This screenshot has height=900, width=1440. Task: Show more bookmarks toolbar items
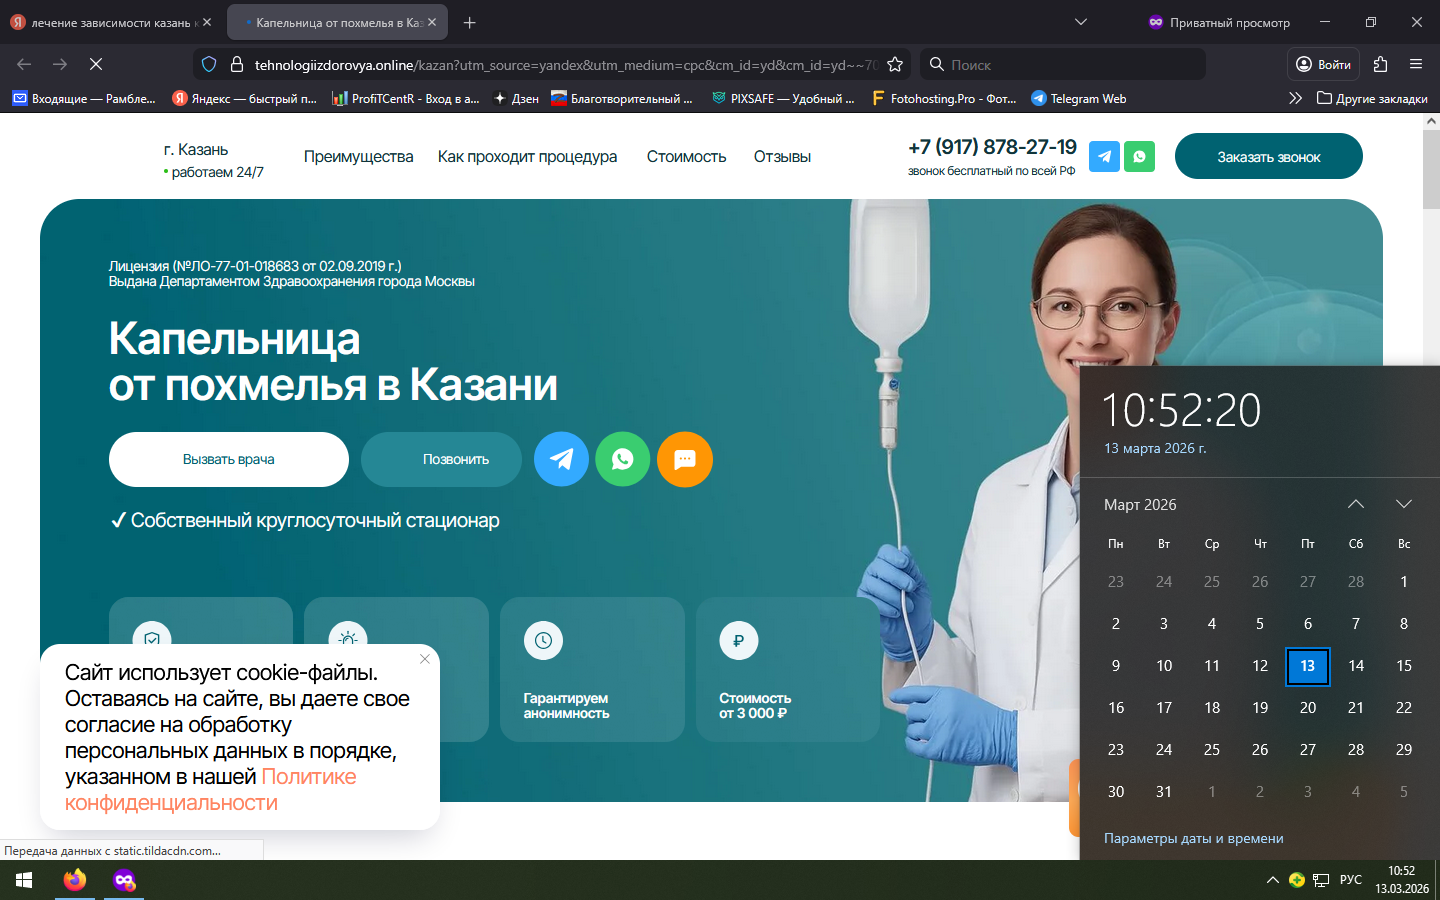1296,98
